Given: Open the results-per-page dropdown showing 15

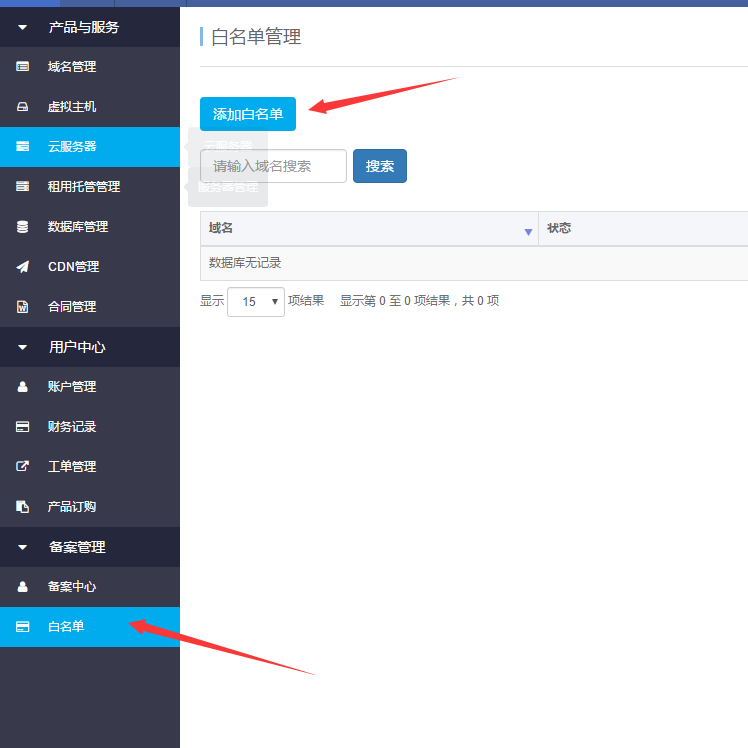Looking at the screenshot, I should 256,301.
